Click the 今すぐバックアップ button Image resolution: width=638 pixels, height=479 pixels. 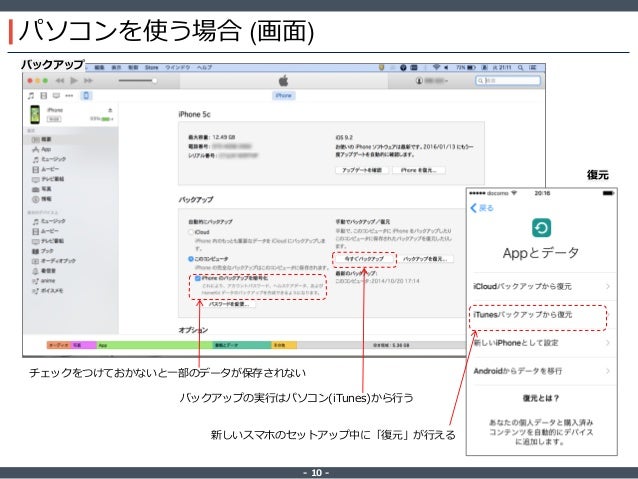coord(364,259)
